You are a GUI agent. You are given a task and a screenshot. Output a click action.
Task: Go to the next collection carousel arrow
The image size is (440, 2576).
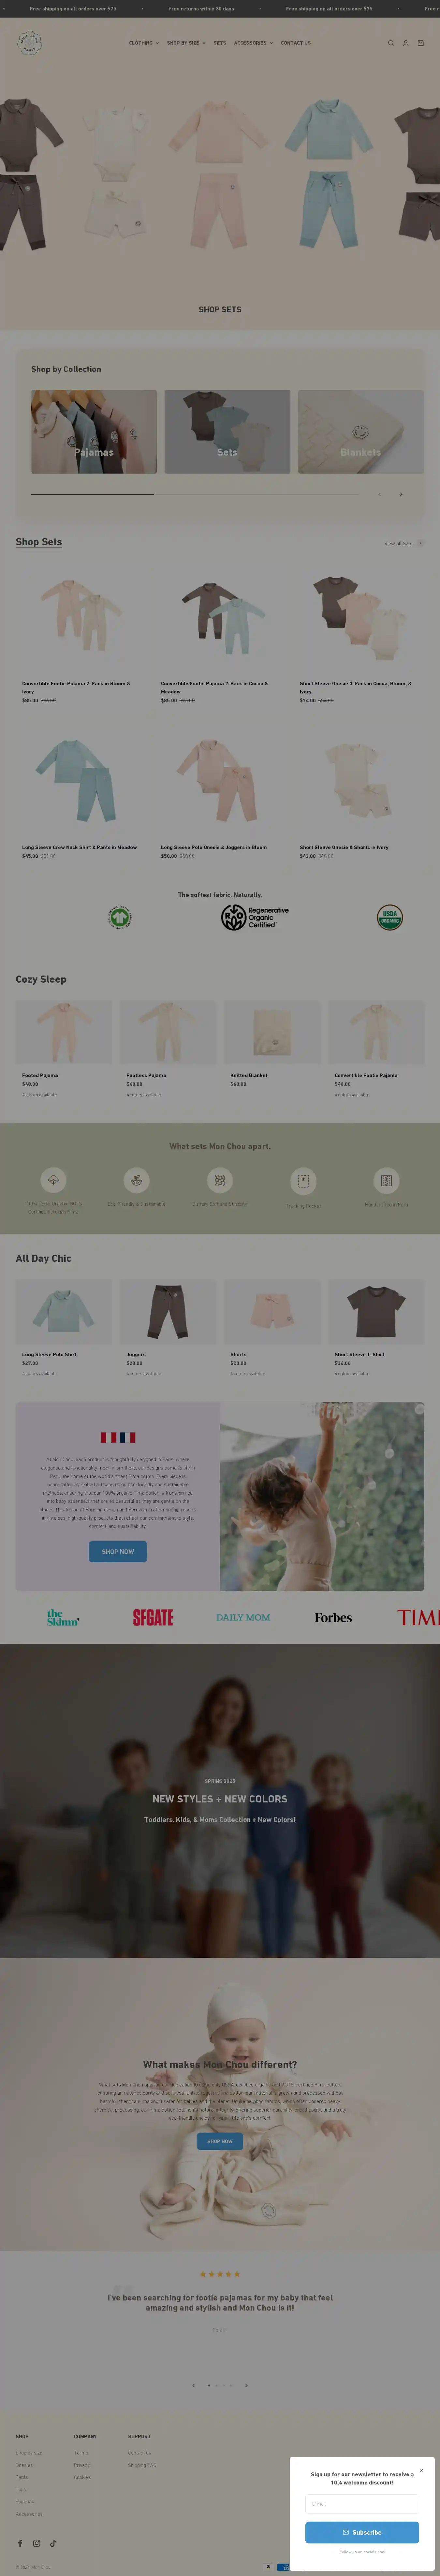tap(401, 494)
